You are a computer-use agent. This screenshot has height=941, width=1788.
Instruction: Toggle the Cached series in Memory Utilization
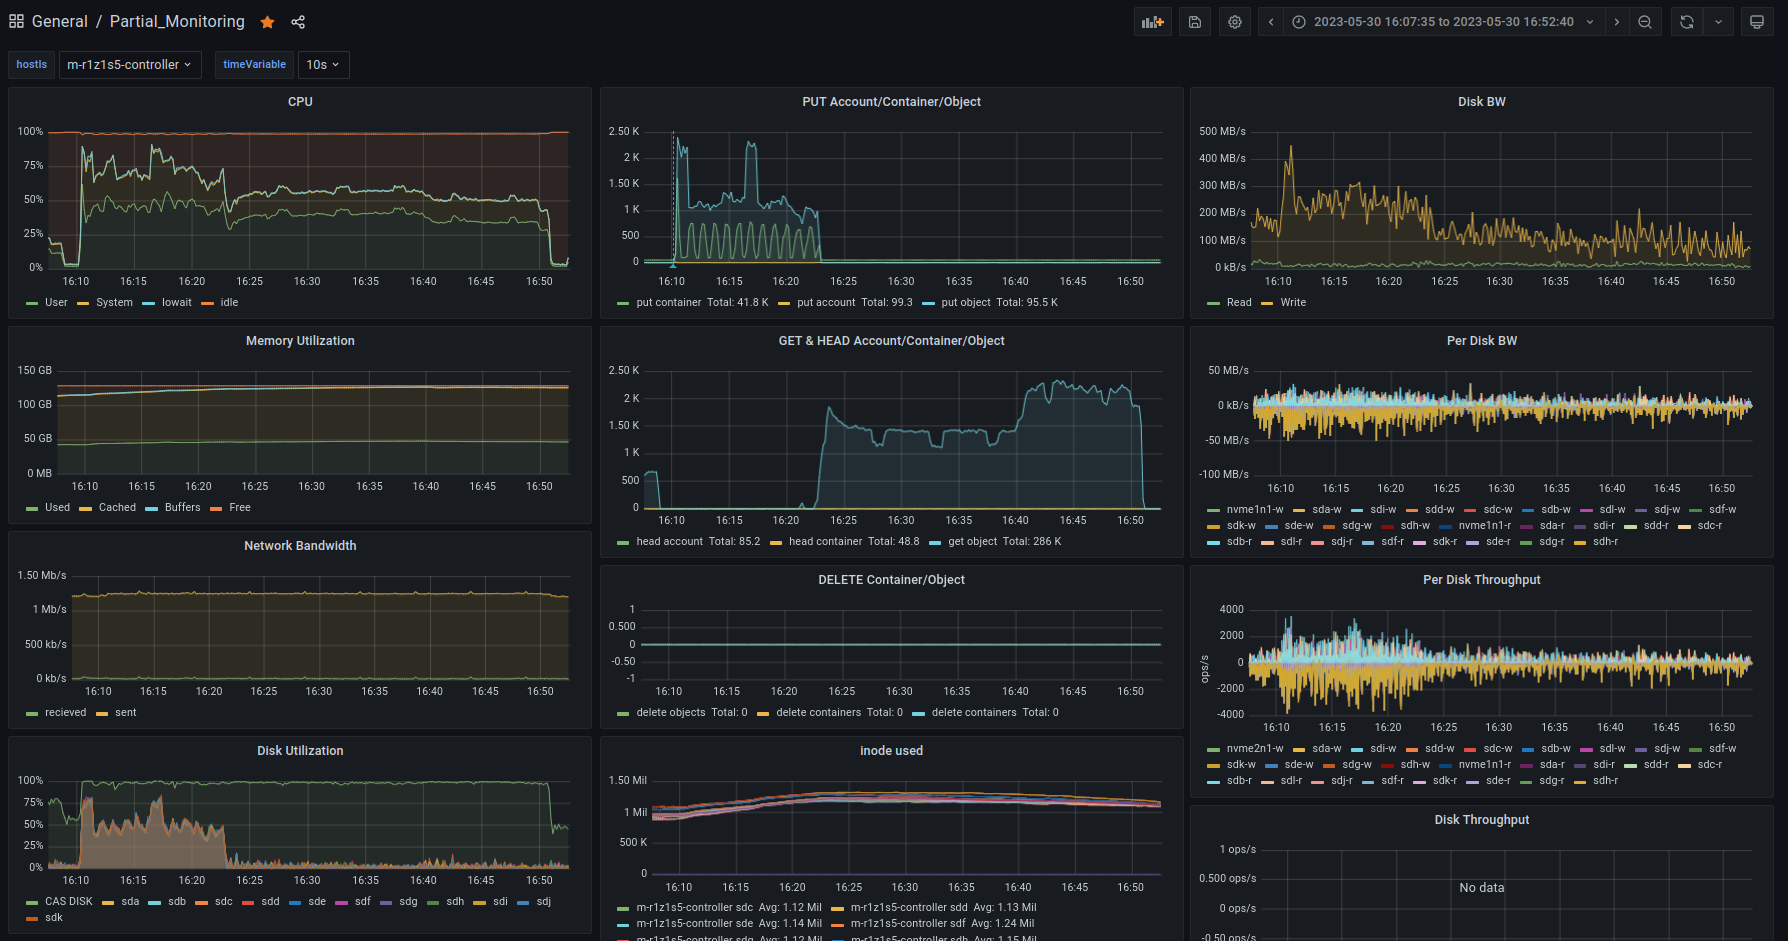(x=117, y=508)
